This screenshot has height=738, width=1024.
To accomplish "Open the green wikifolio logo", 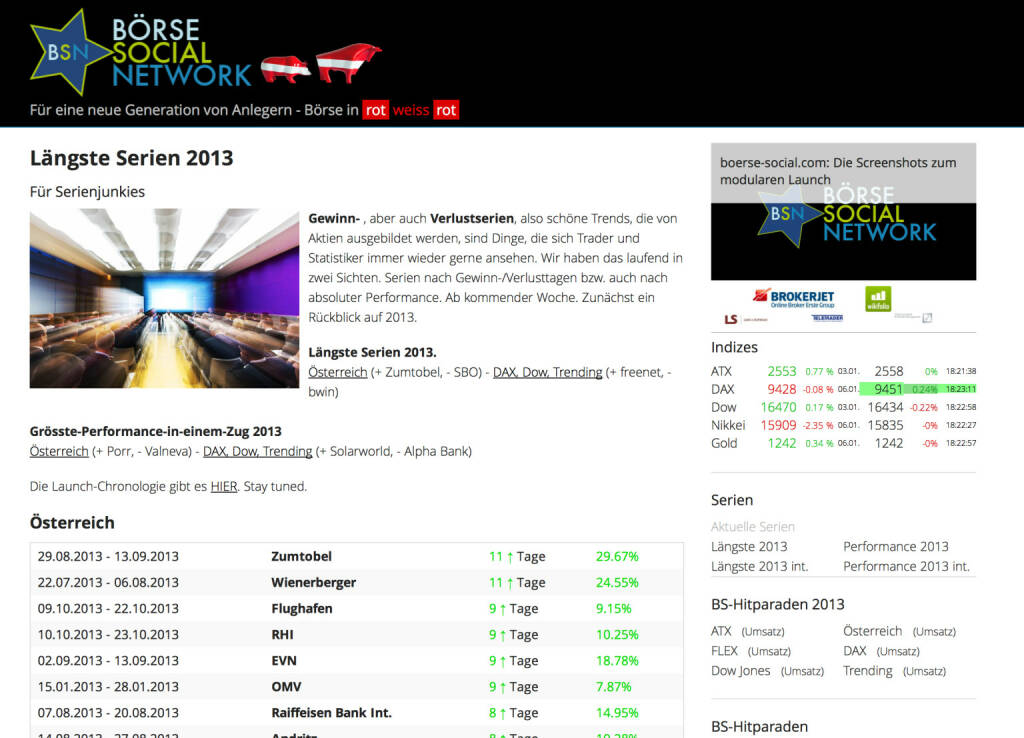I will point(878,298).
